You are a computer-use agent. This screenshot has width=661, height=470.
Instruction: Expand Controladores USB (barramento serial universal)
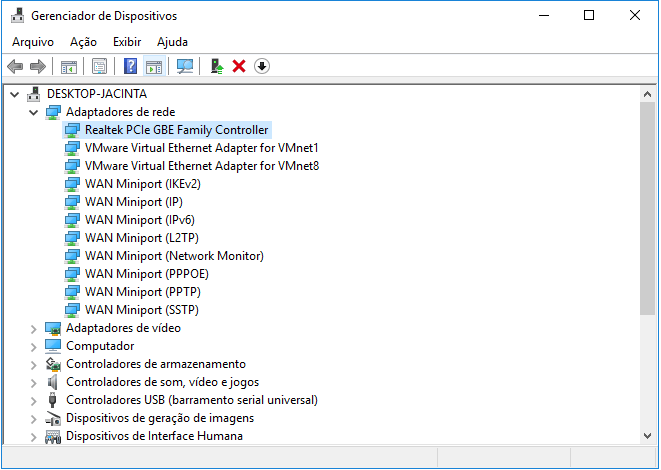33,400
